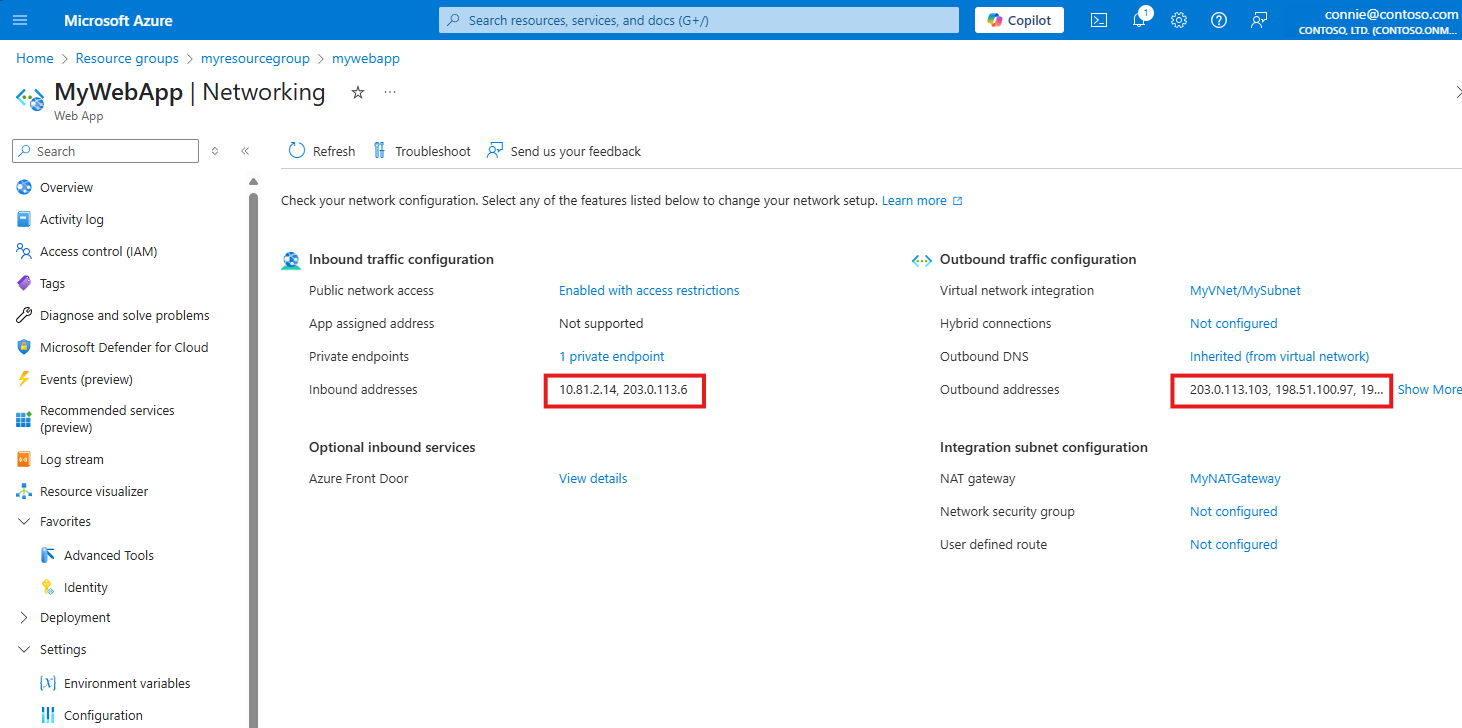
Task: Click the sidebar expand/collapse all arrows
Action: pyautogui.click(x=214, y=151)
